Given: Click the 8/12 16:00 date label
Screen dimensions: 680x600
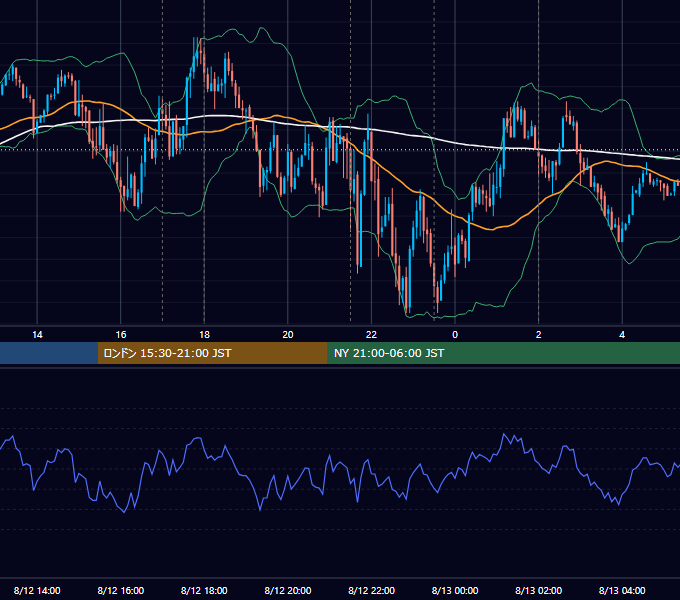Looking at the screenshot, I should pos(121,590).
